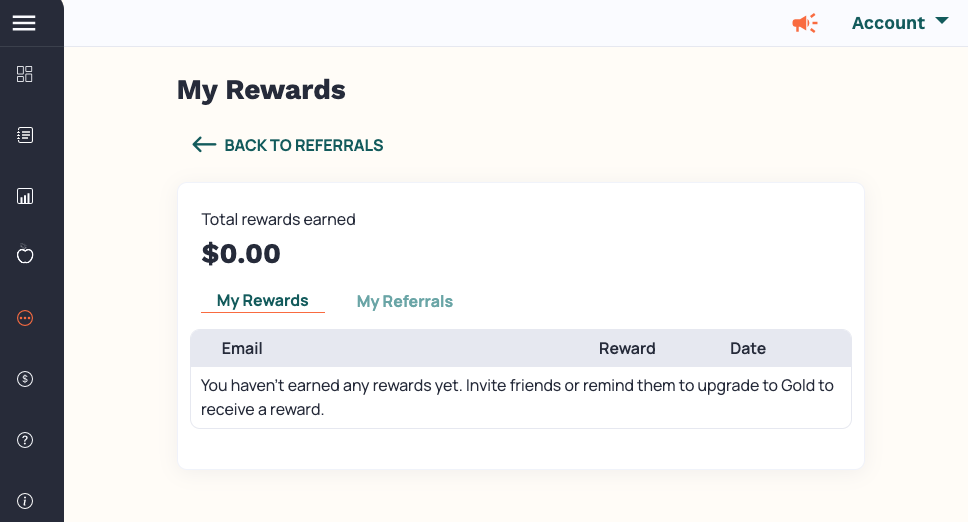Click the Reward column header
Viewport: 968px width, 522px height.
627,349
